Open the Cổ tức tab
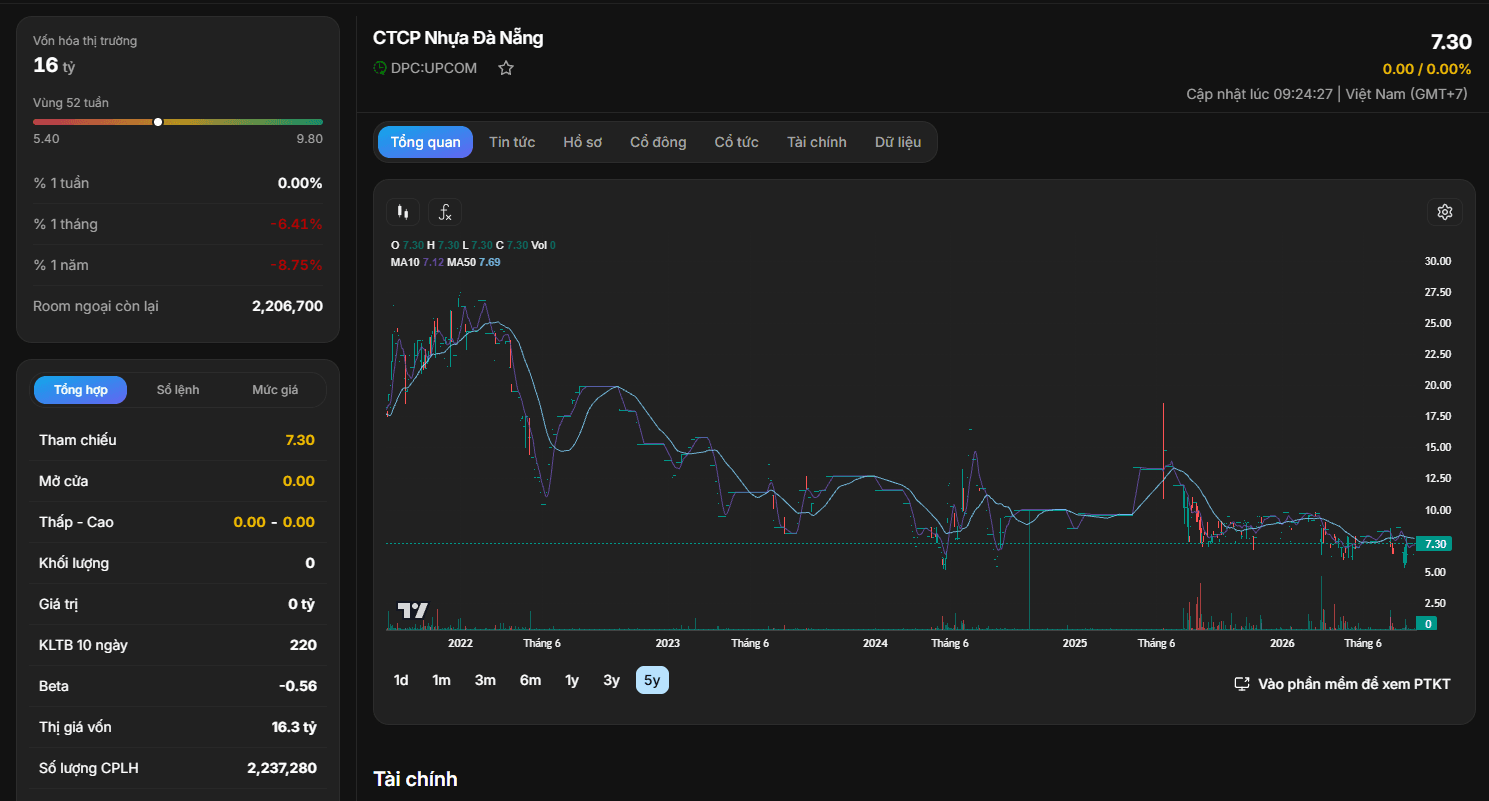 [737, 142]
